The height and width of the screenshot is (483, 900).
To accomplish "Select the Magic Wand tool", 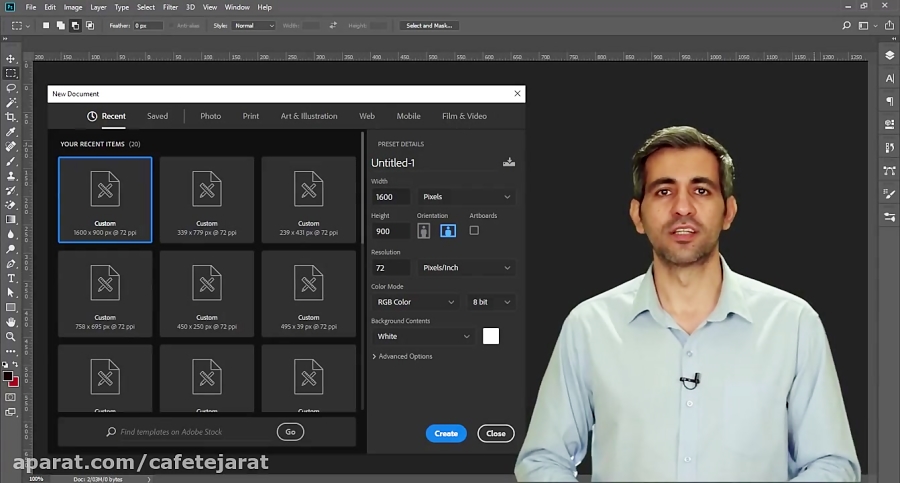I will click(11, 102).
